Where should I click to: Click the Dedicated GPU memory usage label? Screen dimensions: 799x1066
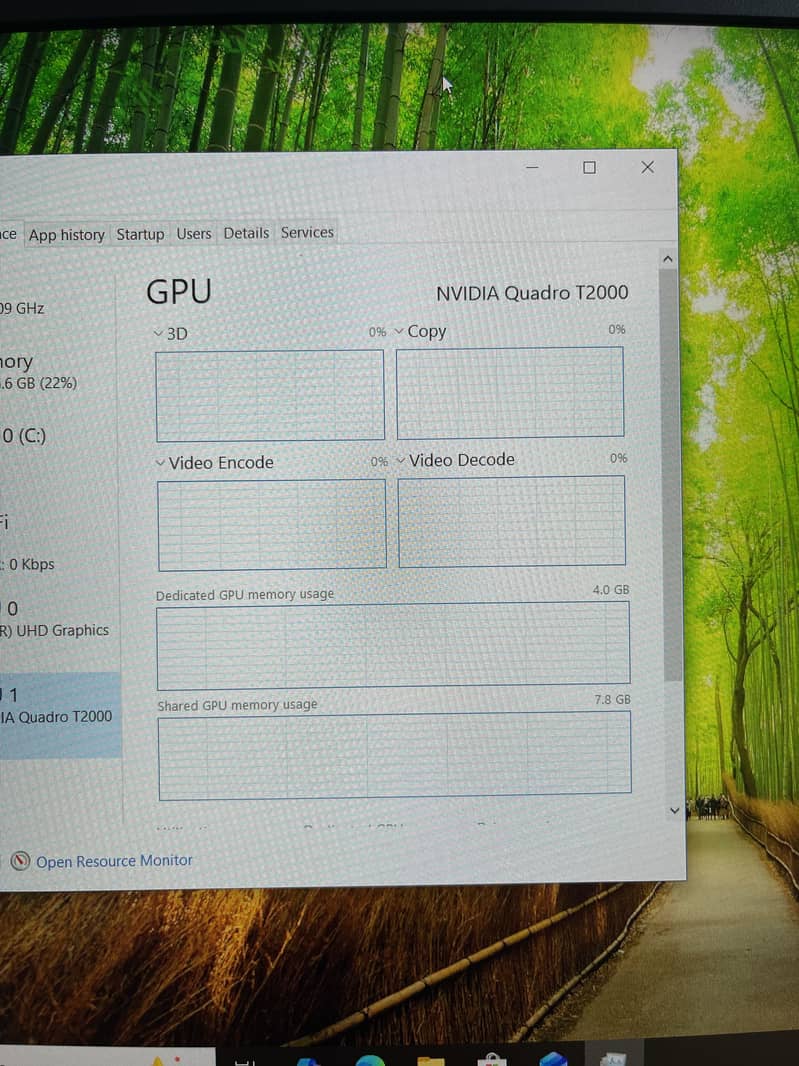click(245, 595)
